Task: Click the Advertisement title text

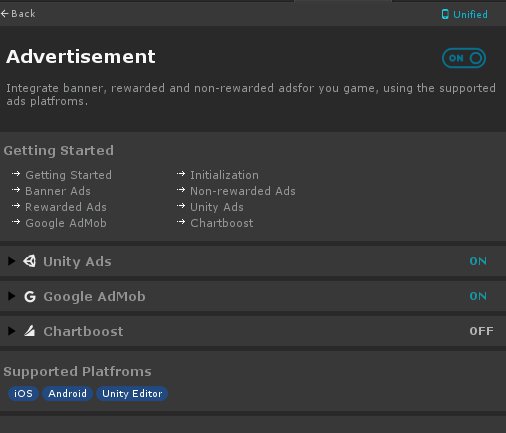Action: (x=81, y=56)
